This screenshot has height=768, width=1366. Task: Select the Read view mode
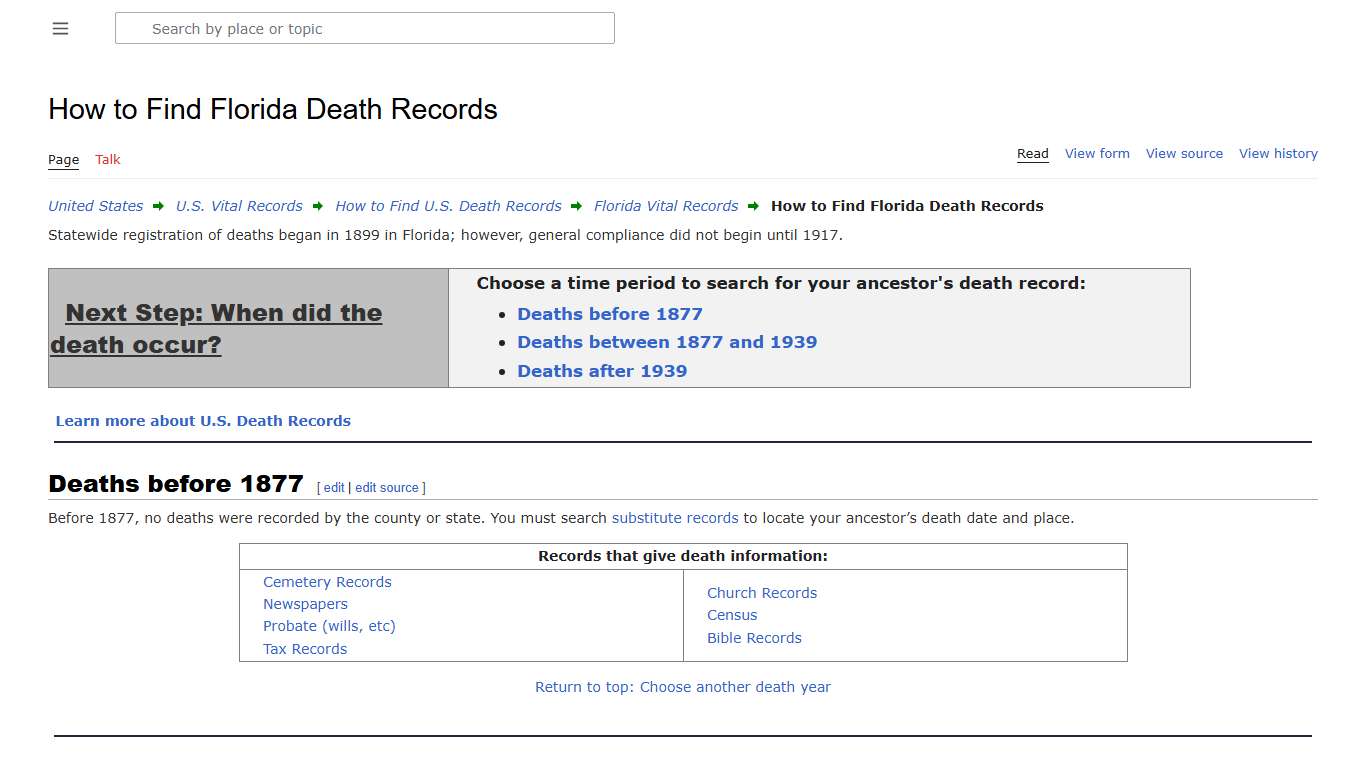click(1033, 153)
